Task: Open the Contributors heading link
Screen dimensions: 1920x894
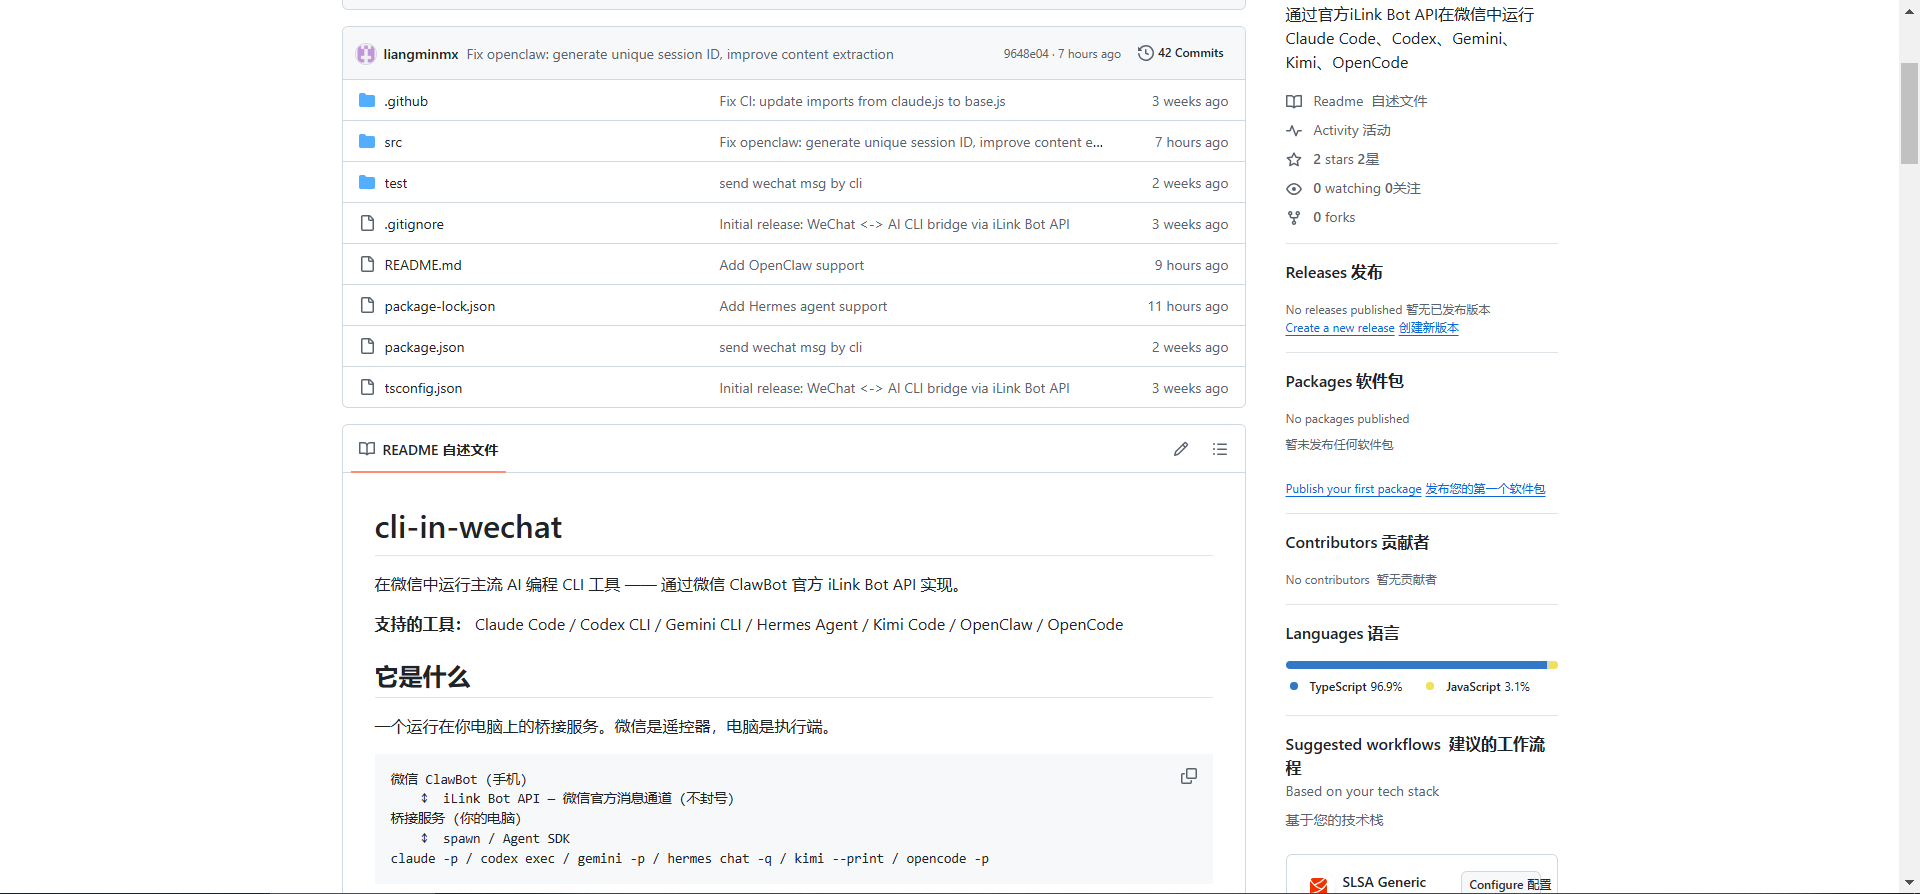Action: tap(1357, 542)
